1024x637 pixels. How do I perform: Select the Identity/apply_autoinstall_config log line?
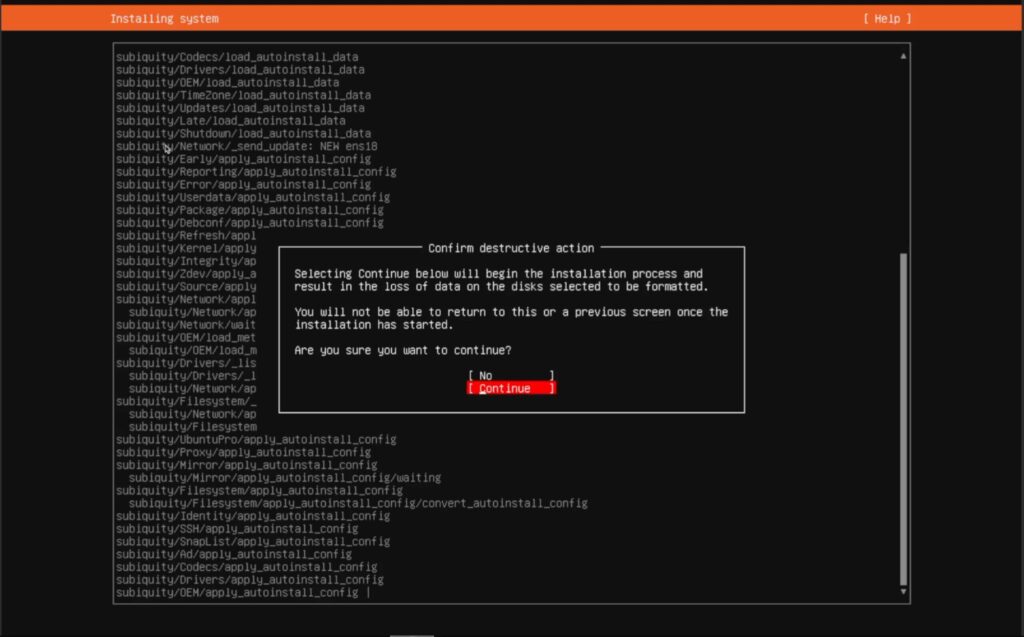click(x=253, y=516)
